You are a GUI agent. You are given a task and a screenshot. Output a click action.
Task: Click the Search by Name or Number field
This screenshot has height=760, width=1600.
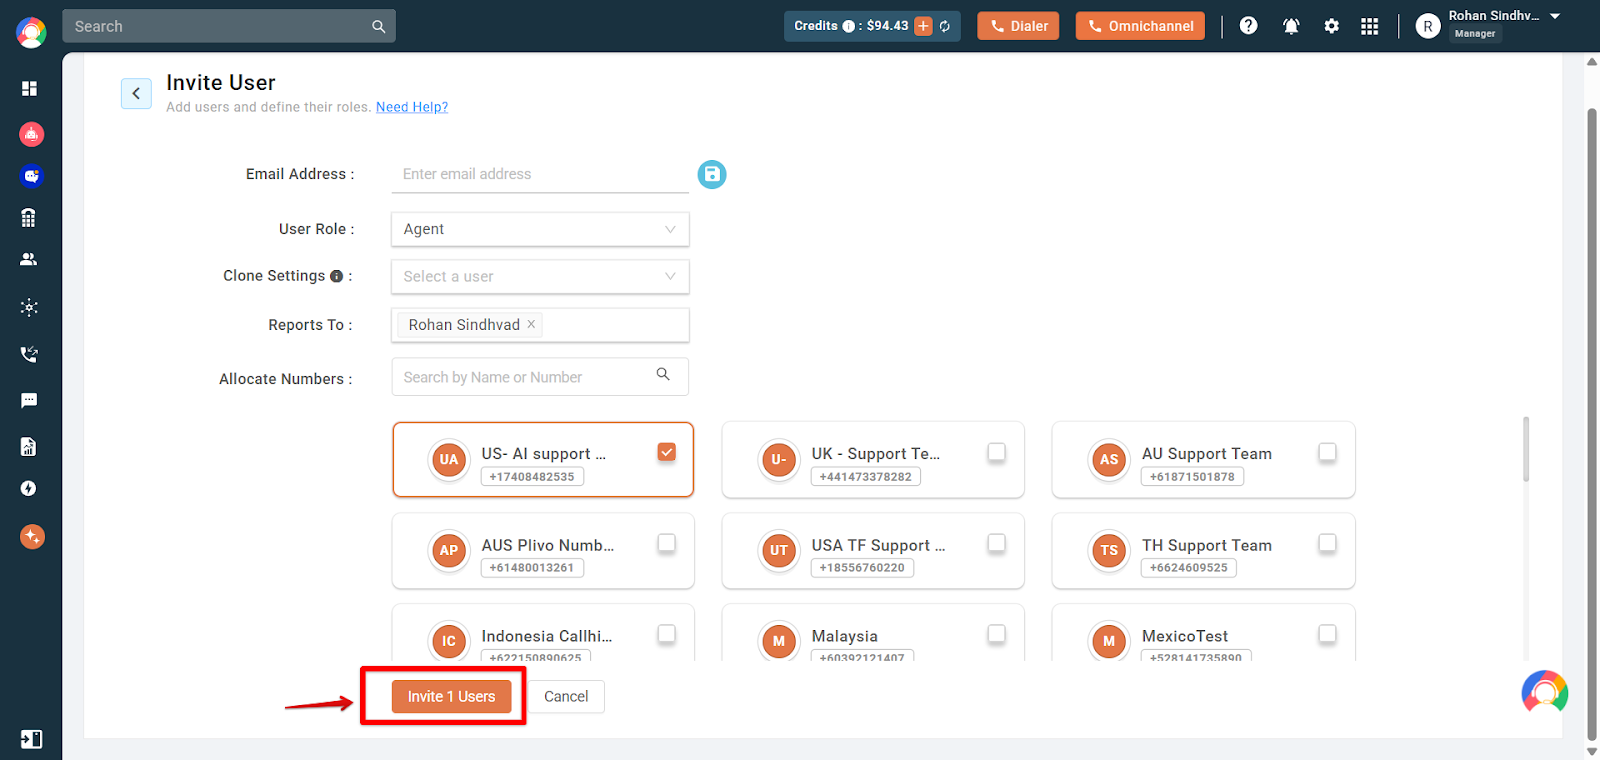[x=540, y=377]
